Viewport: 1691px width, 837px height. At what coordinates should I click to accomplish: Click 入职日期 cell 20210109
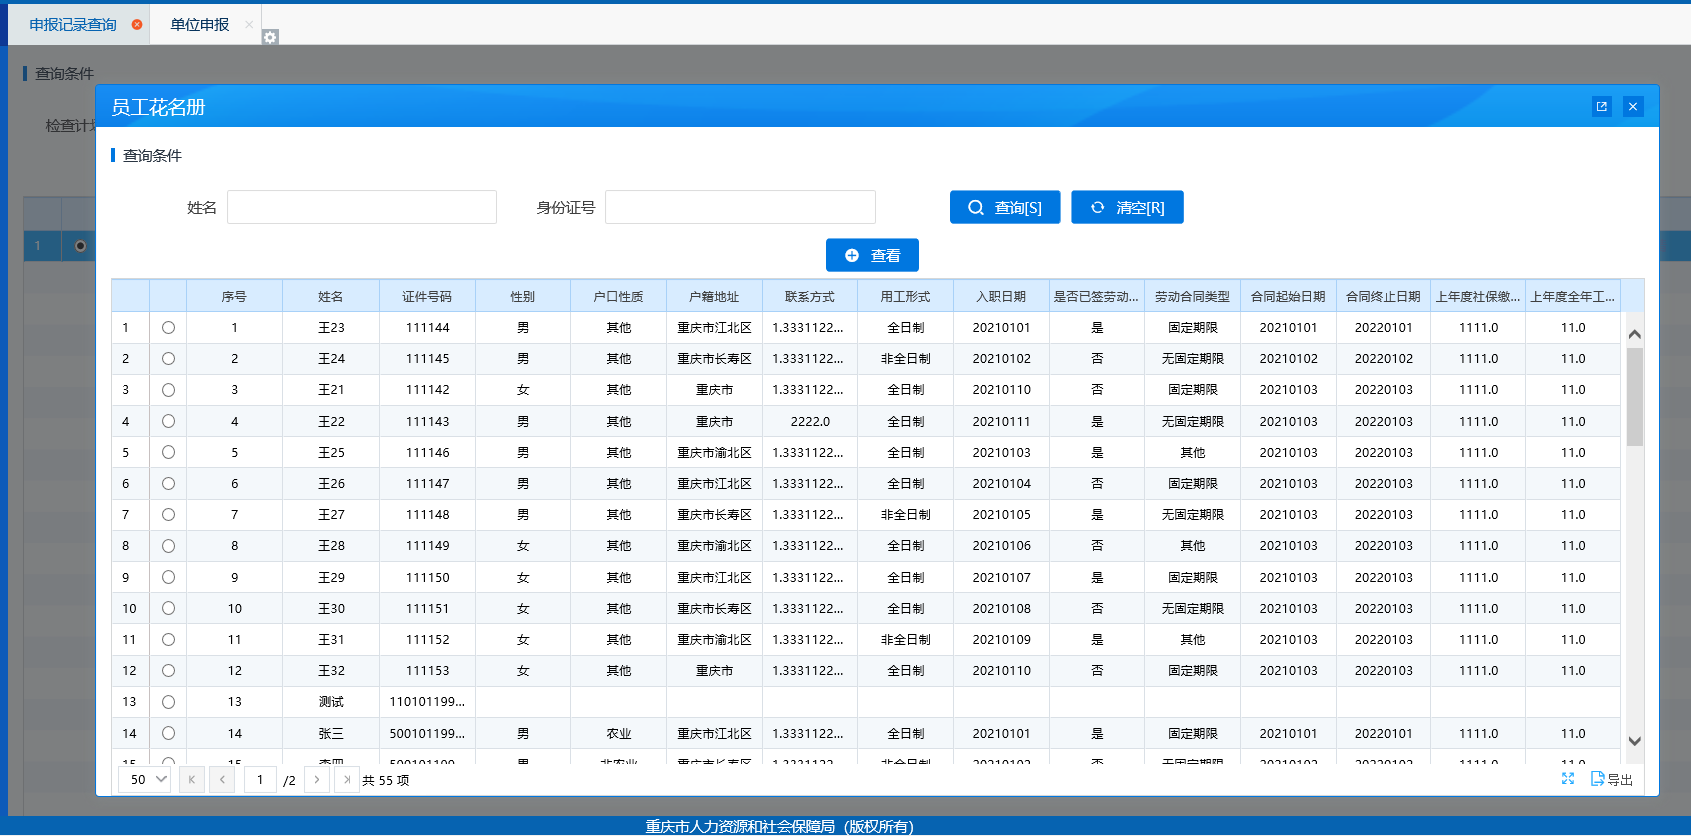1001,640
